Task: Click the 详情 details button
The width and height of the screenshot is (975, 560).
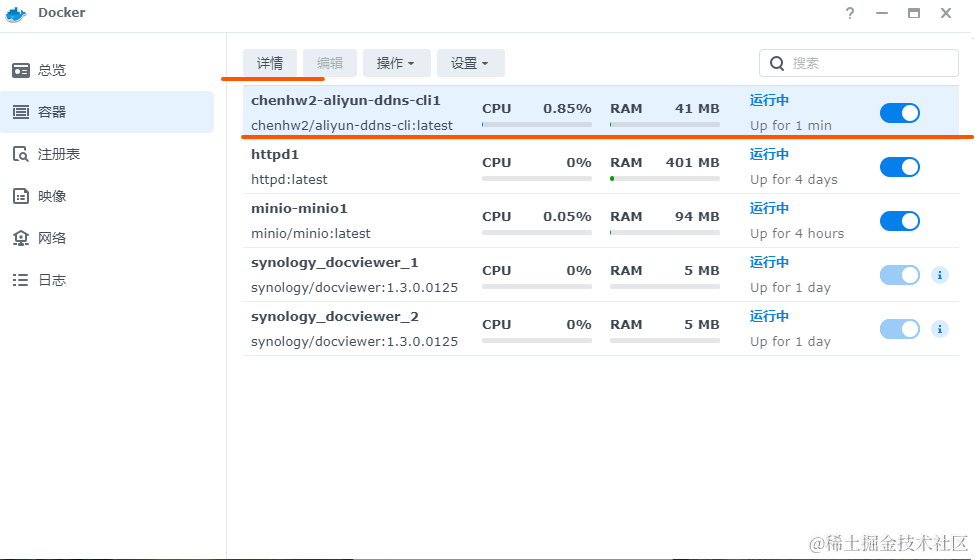Action: [269, 63]
